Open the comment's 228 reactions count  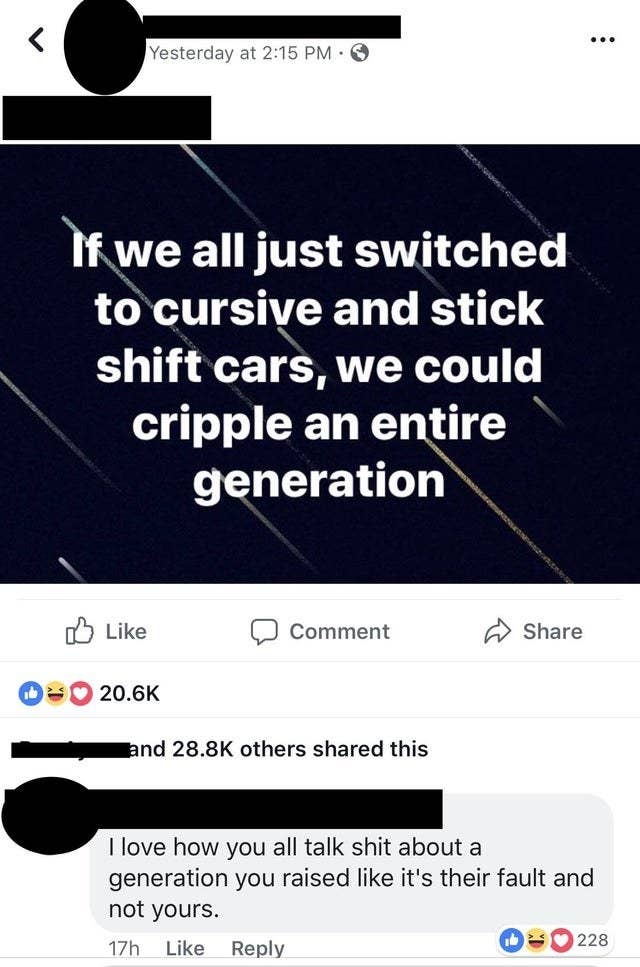coord(593,940)
